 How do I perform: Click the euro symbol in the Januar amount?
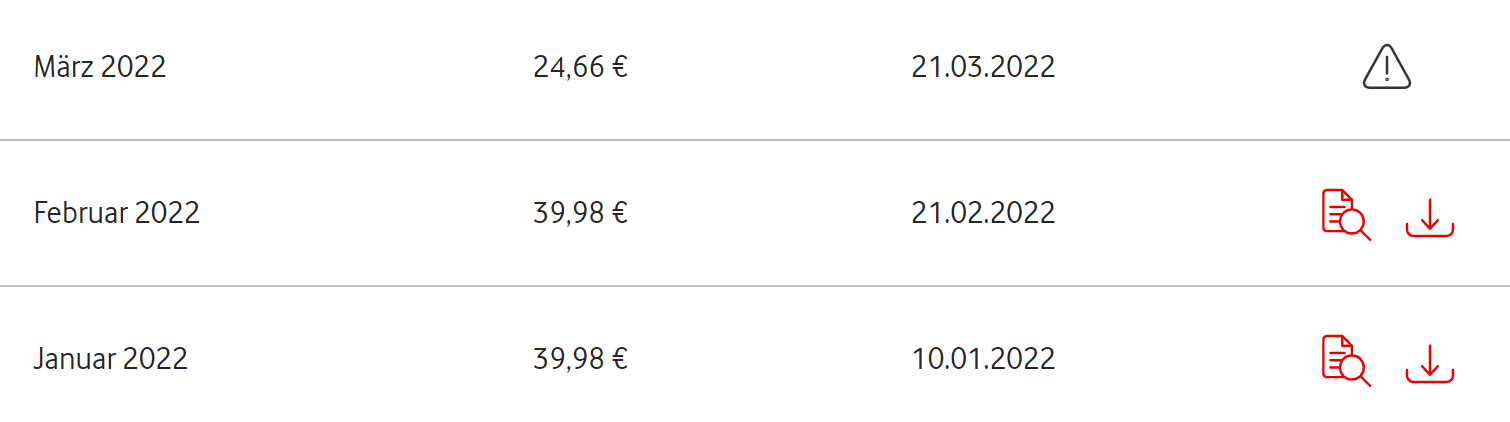point(620,360)
